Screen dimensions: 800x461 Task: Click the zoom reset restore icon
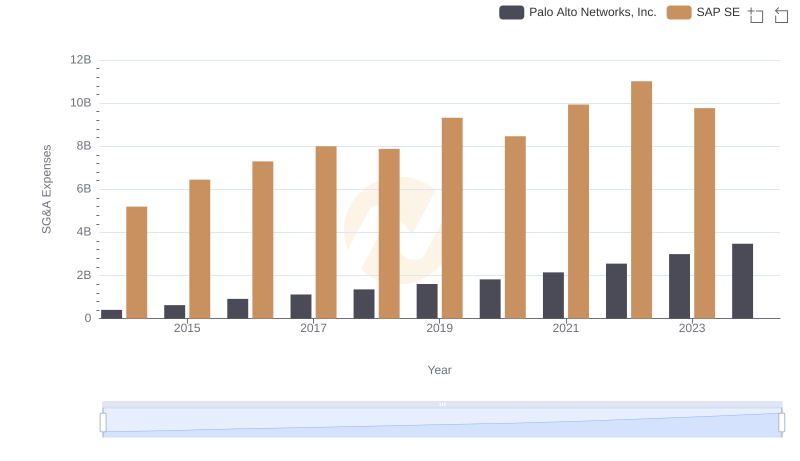pos(781,15)
